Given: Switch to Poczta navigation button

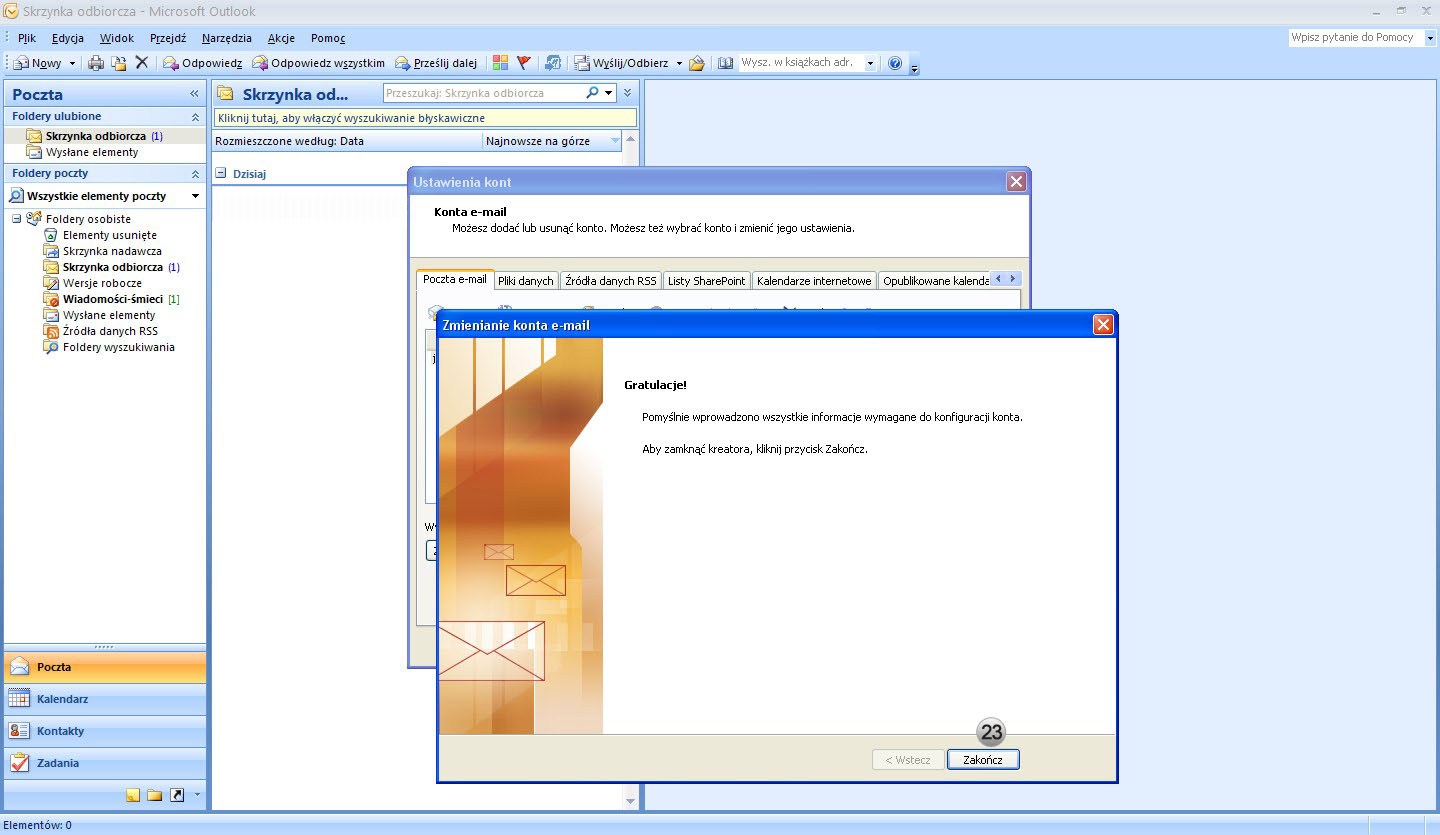Looking at the screenshot, I should coord(105,667).
